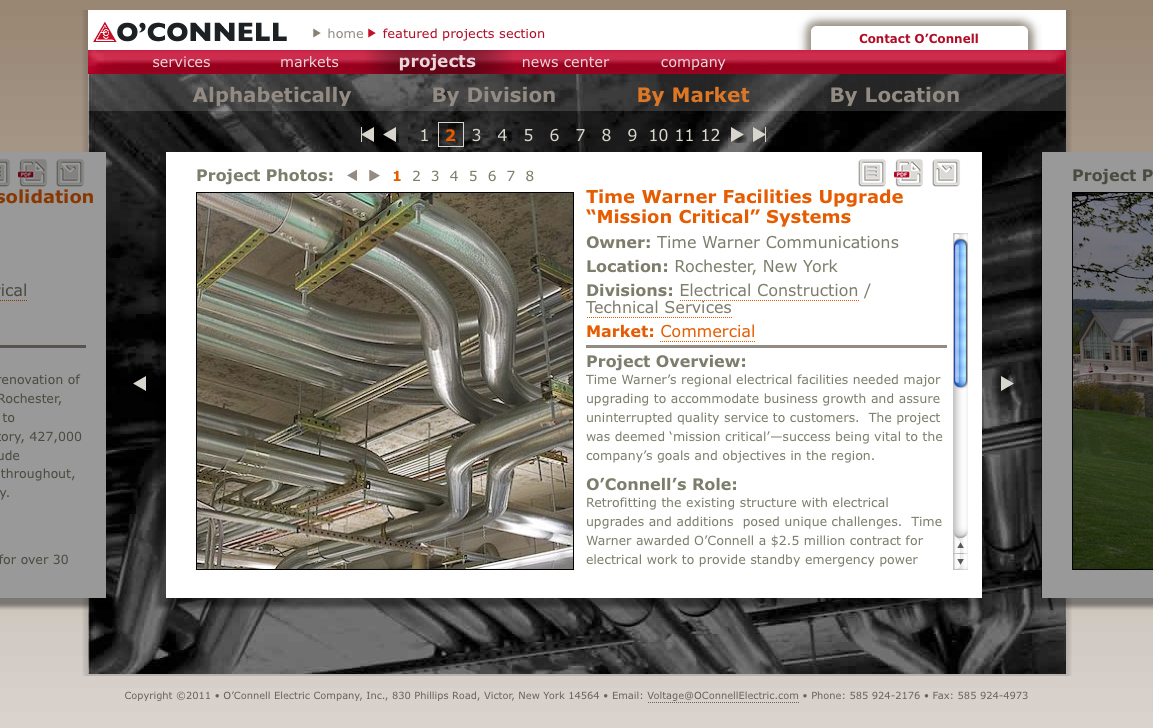Email Voltage@OConnellElectric.com link in footer
Image resolution: width=1153 pixels, height=728 pixels.
click(723, 696)
